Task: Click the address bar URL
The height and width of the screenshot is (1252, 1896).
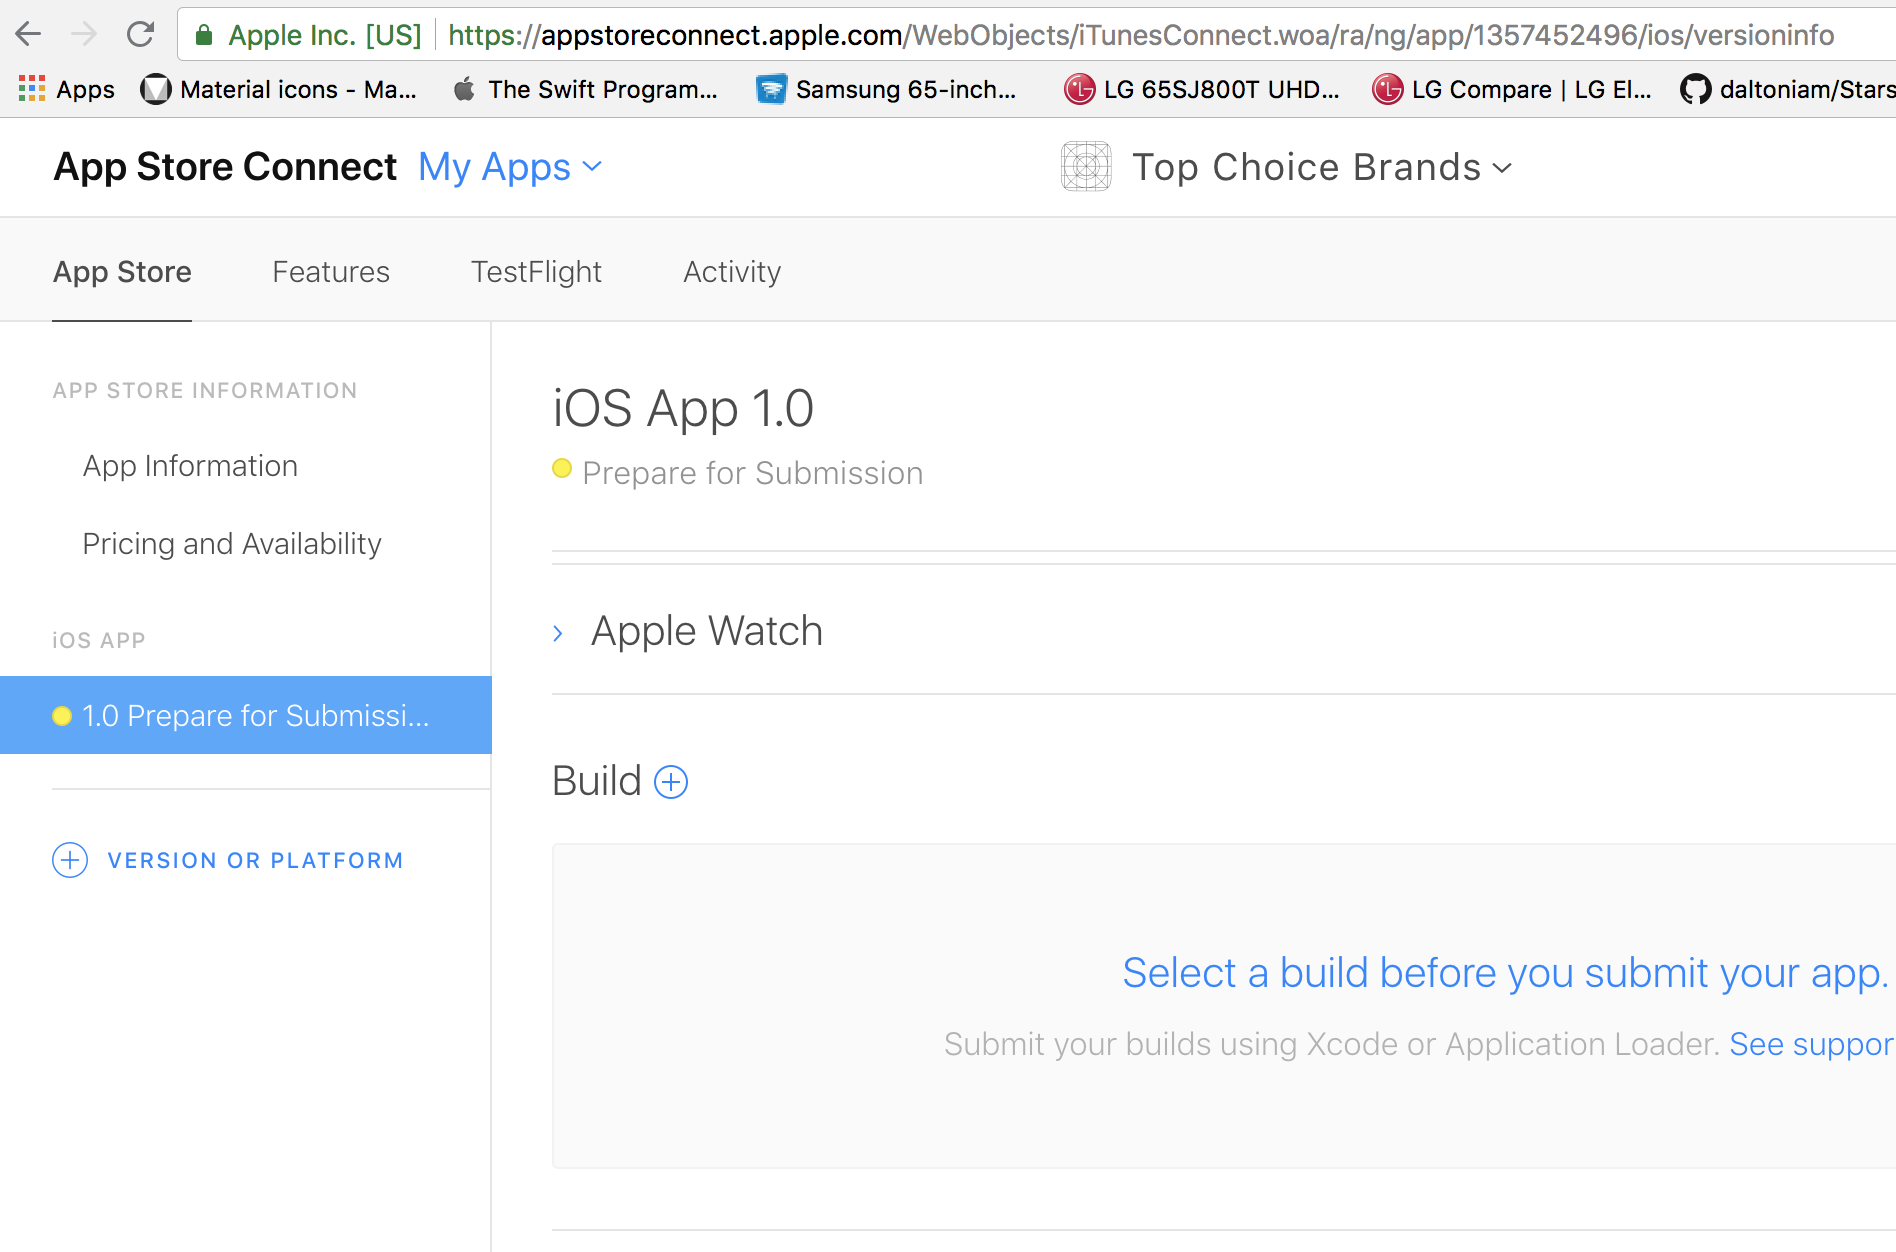Action: (1140, 36)
